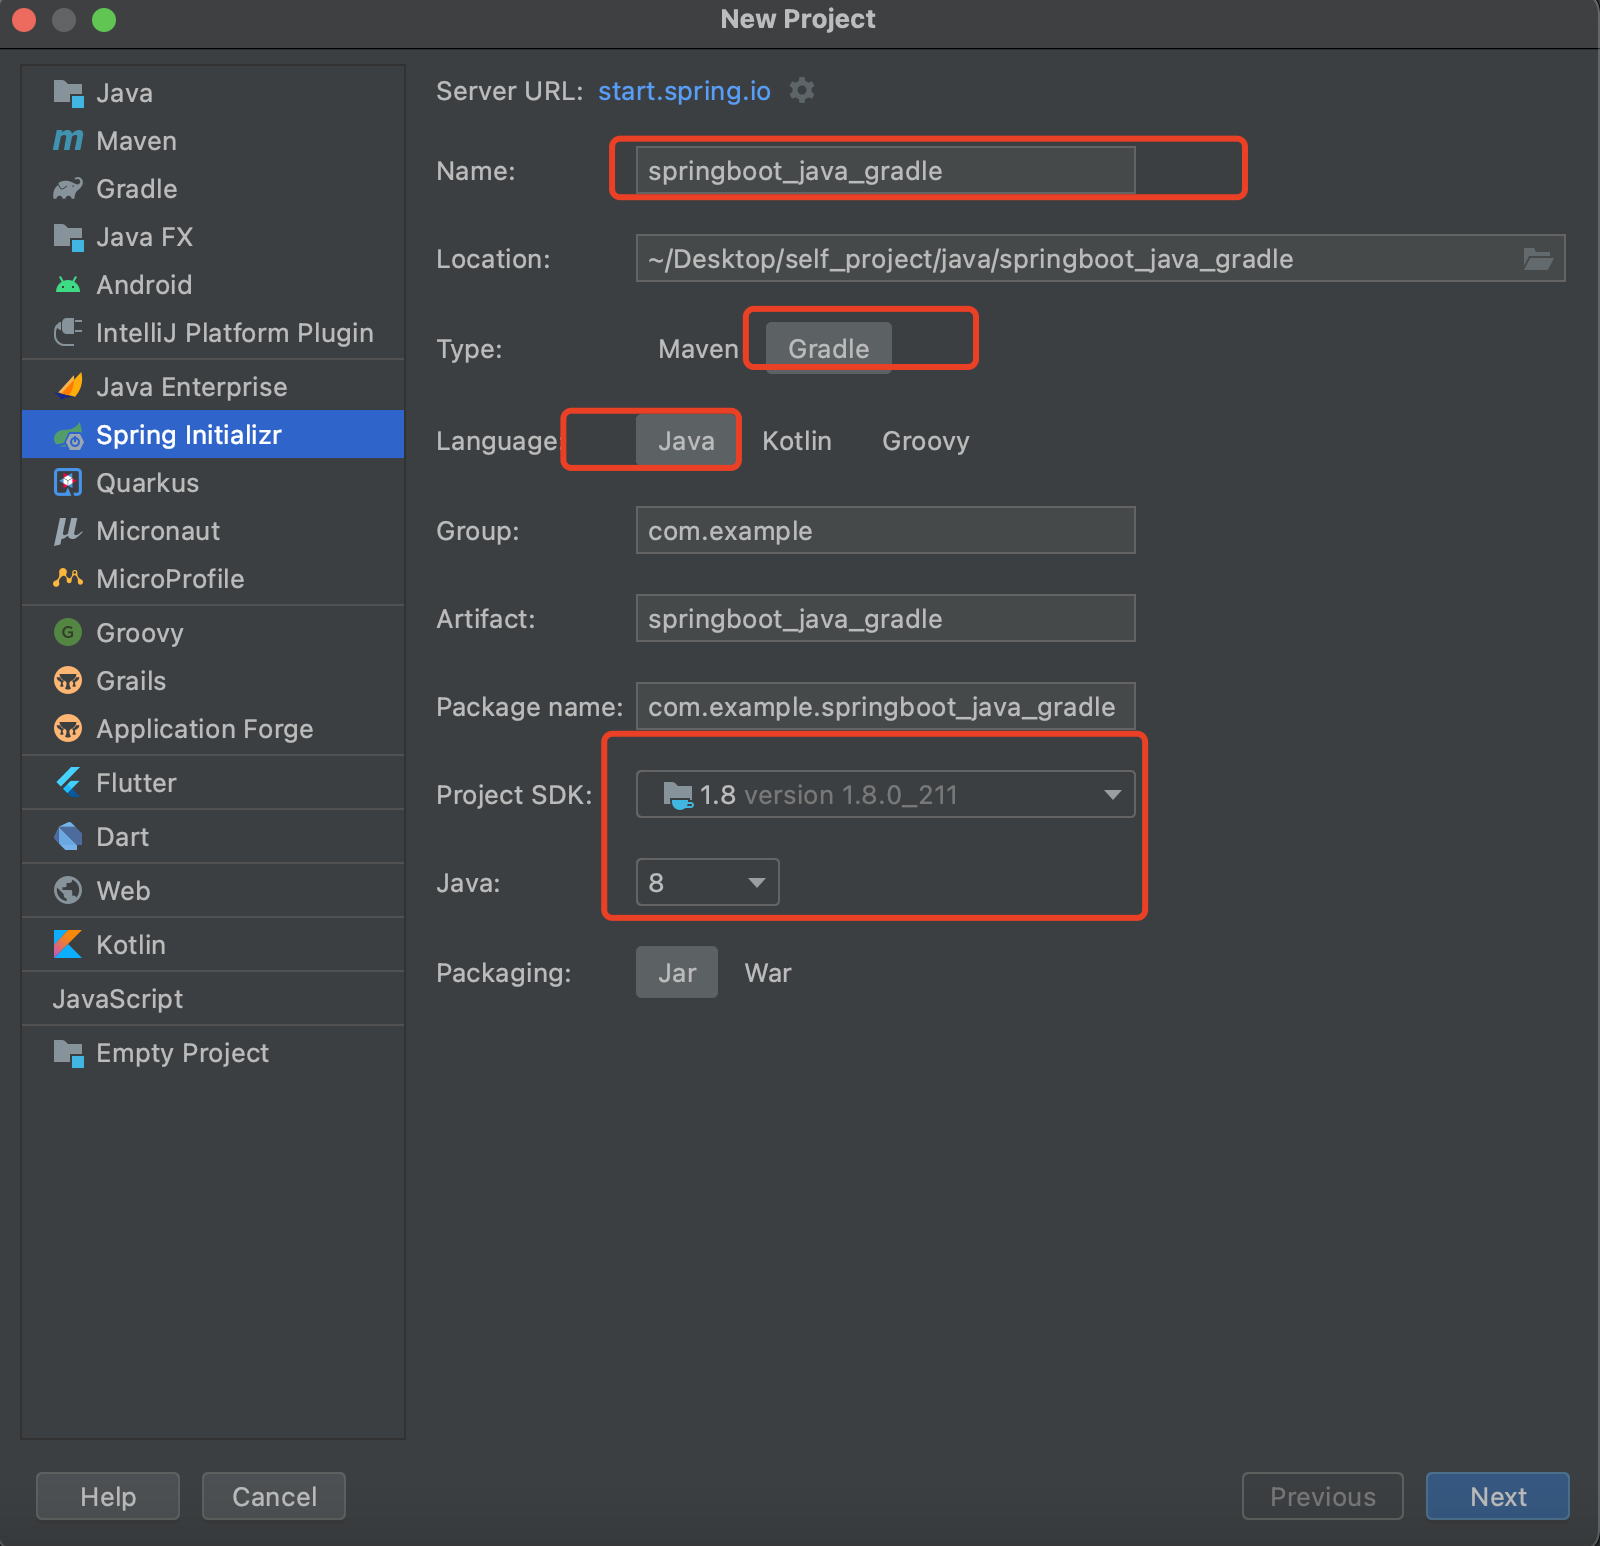The image size is (1600, 1546).
Task: Click the Android robot icon
Action: click(68, 285)
